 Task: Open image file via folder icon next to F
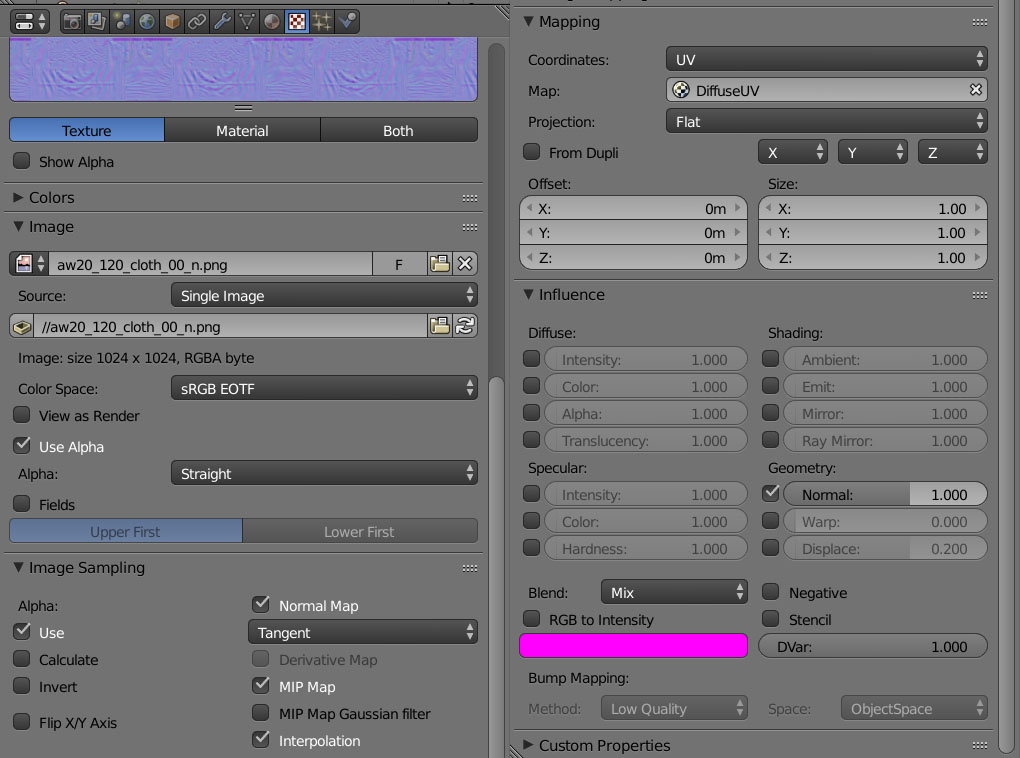pos(440,264)
